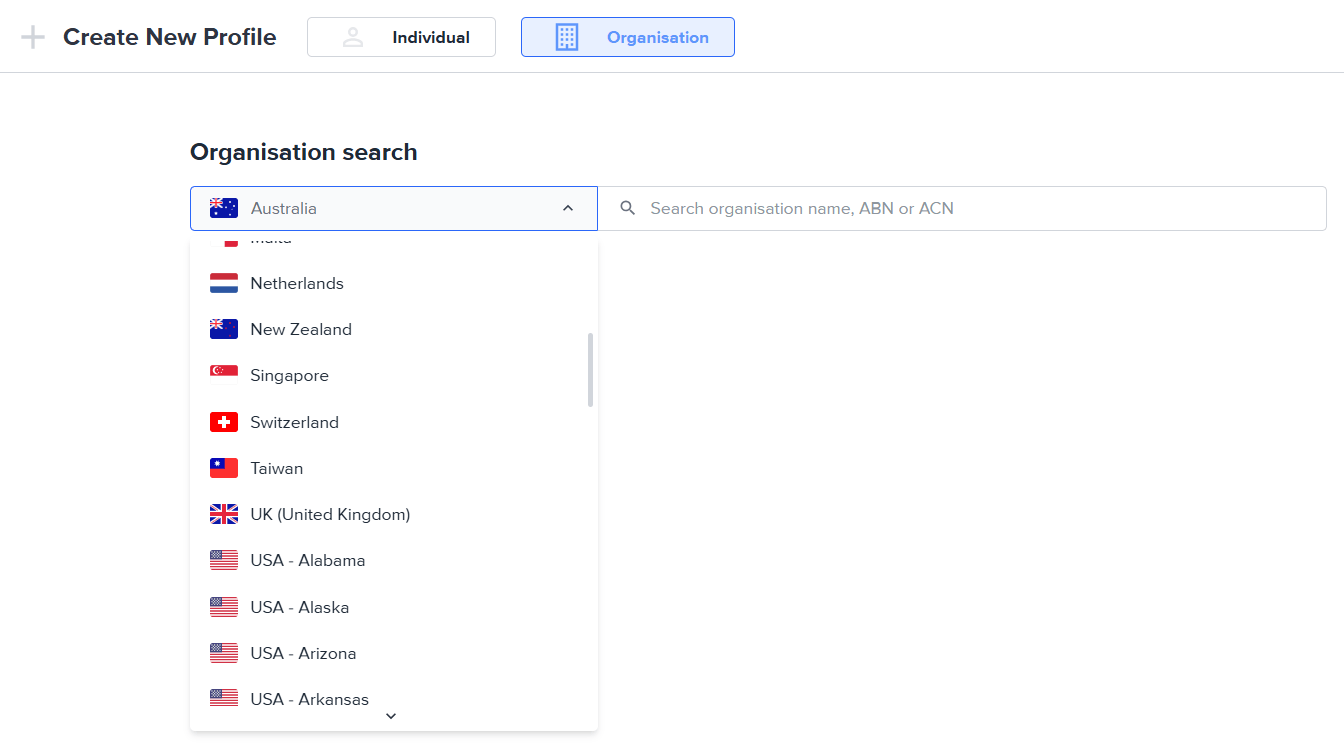Click the up chevron in country selector
The image size is (1344, 752).
pyautogui.click(x=568, y=208)
